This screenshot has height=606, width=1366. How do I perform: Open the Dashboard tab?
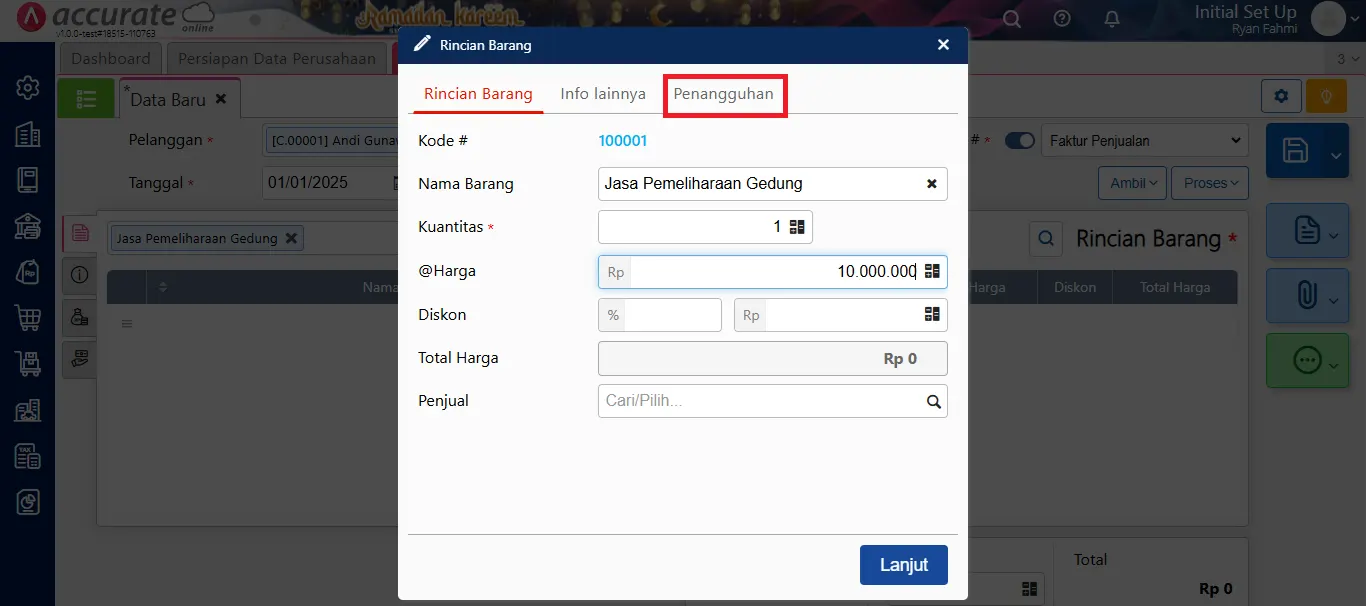click(110, 58)
